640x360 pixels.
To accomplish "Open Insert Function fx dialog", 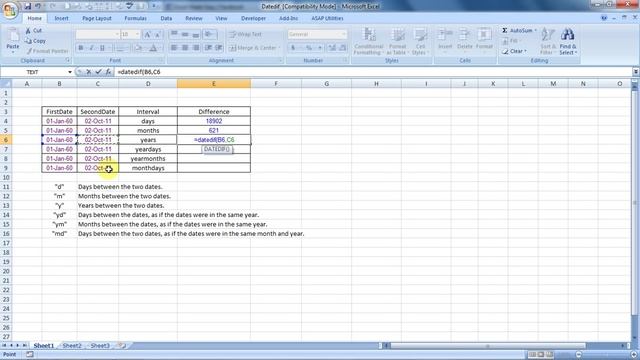I will point(108,72).
